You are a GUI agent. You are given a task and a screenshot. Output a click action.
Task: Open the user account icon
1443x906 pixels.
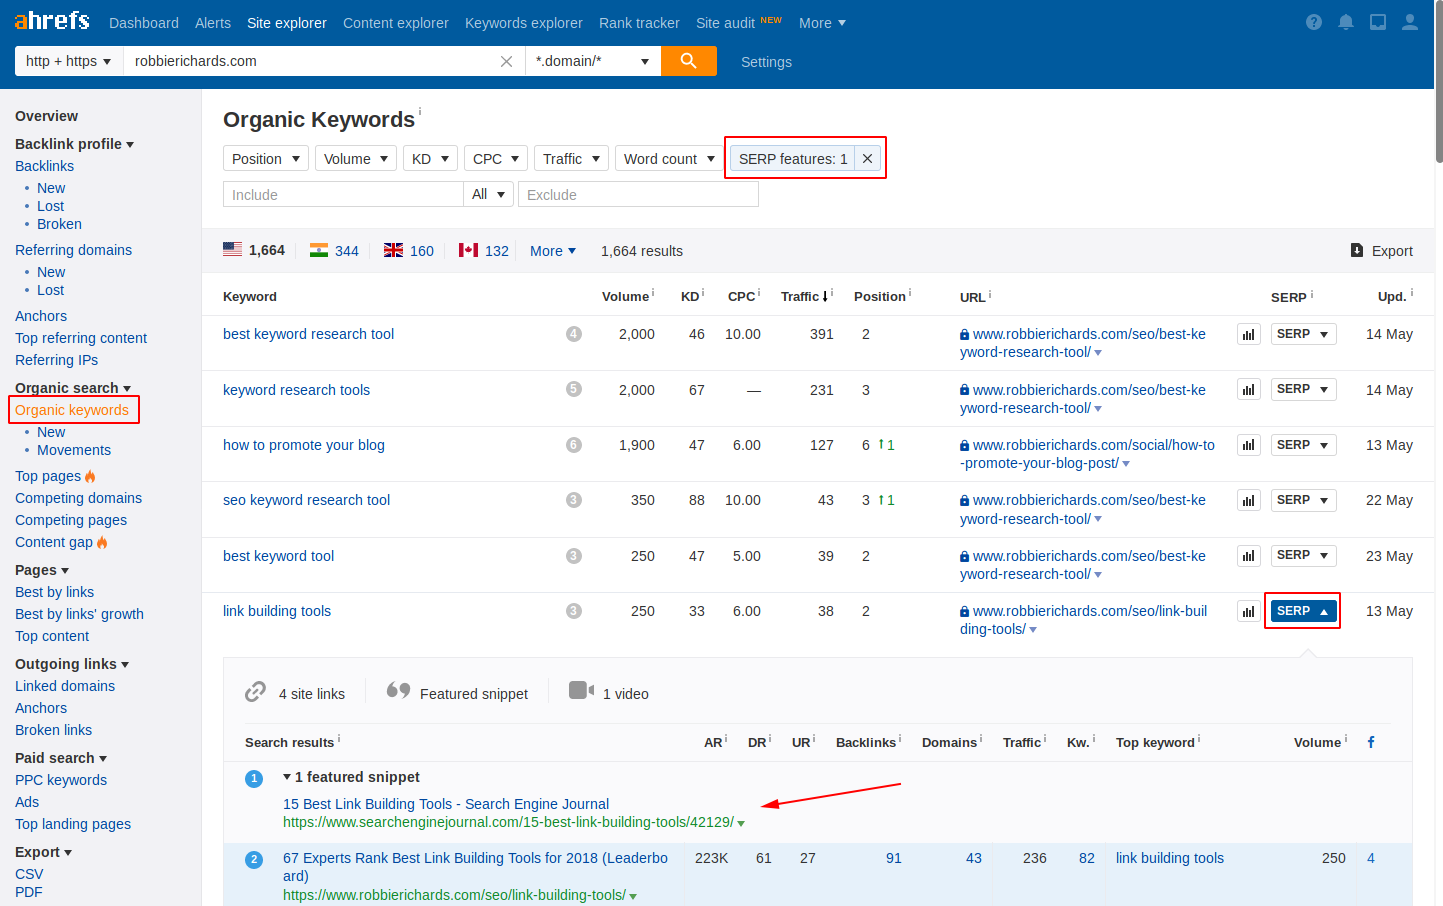point(1410,22)
